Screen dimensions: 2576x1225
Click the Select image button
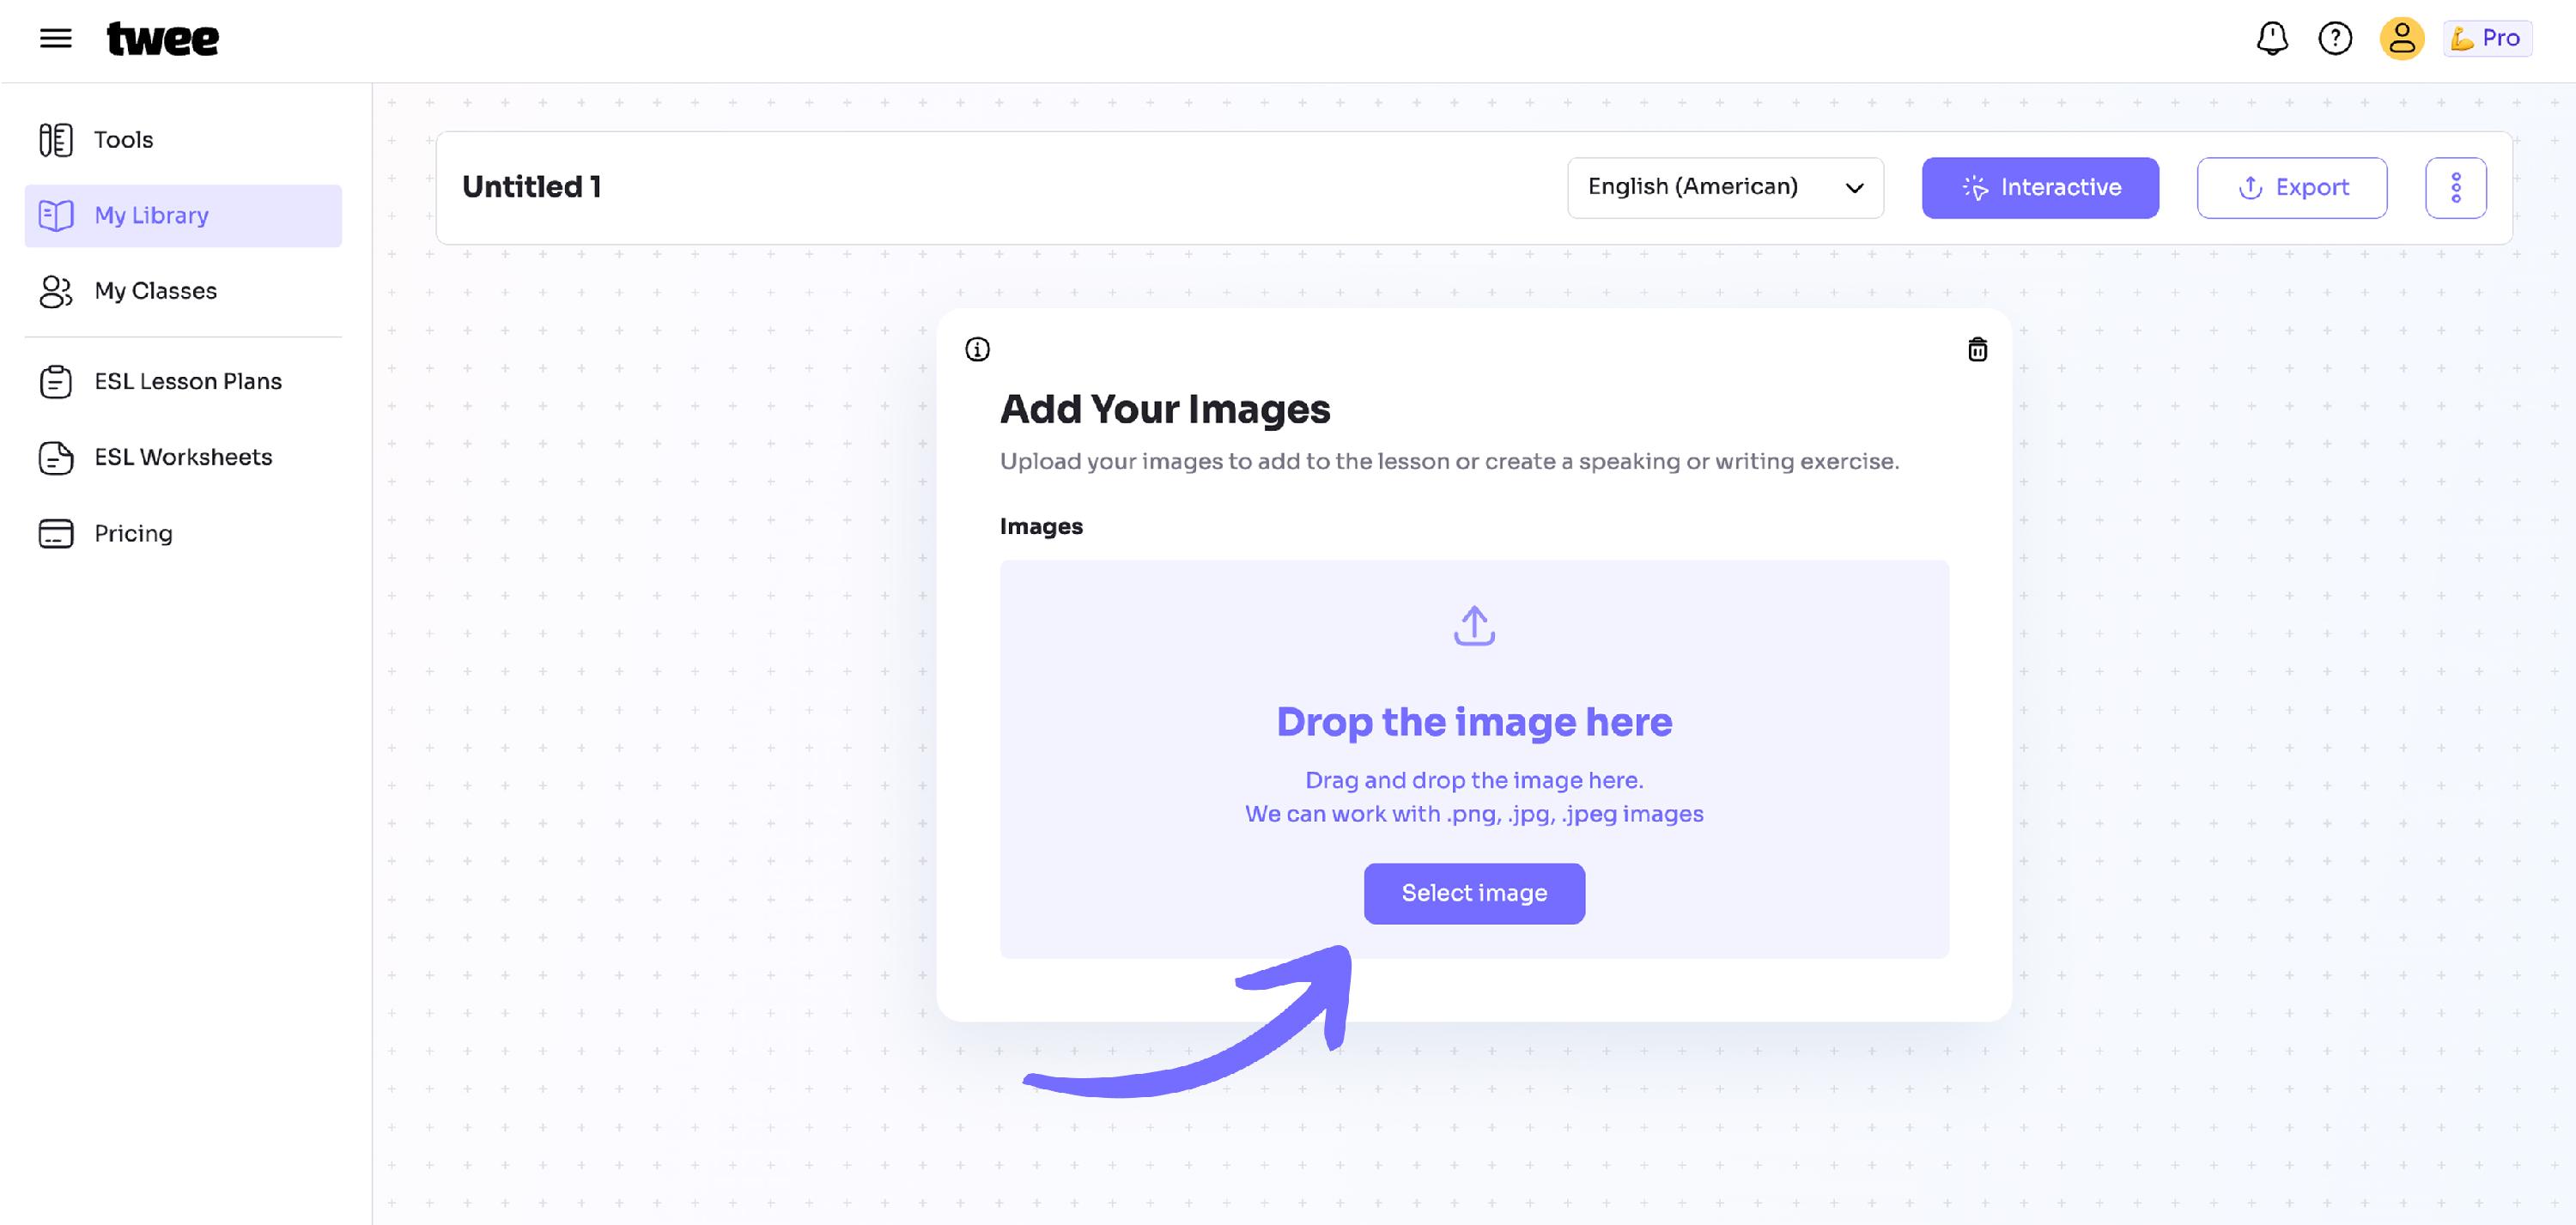[1474, 894]
